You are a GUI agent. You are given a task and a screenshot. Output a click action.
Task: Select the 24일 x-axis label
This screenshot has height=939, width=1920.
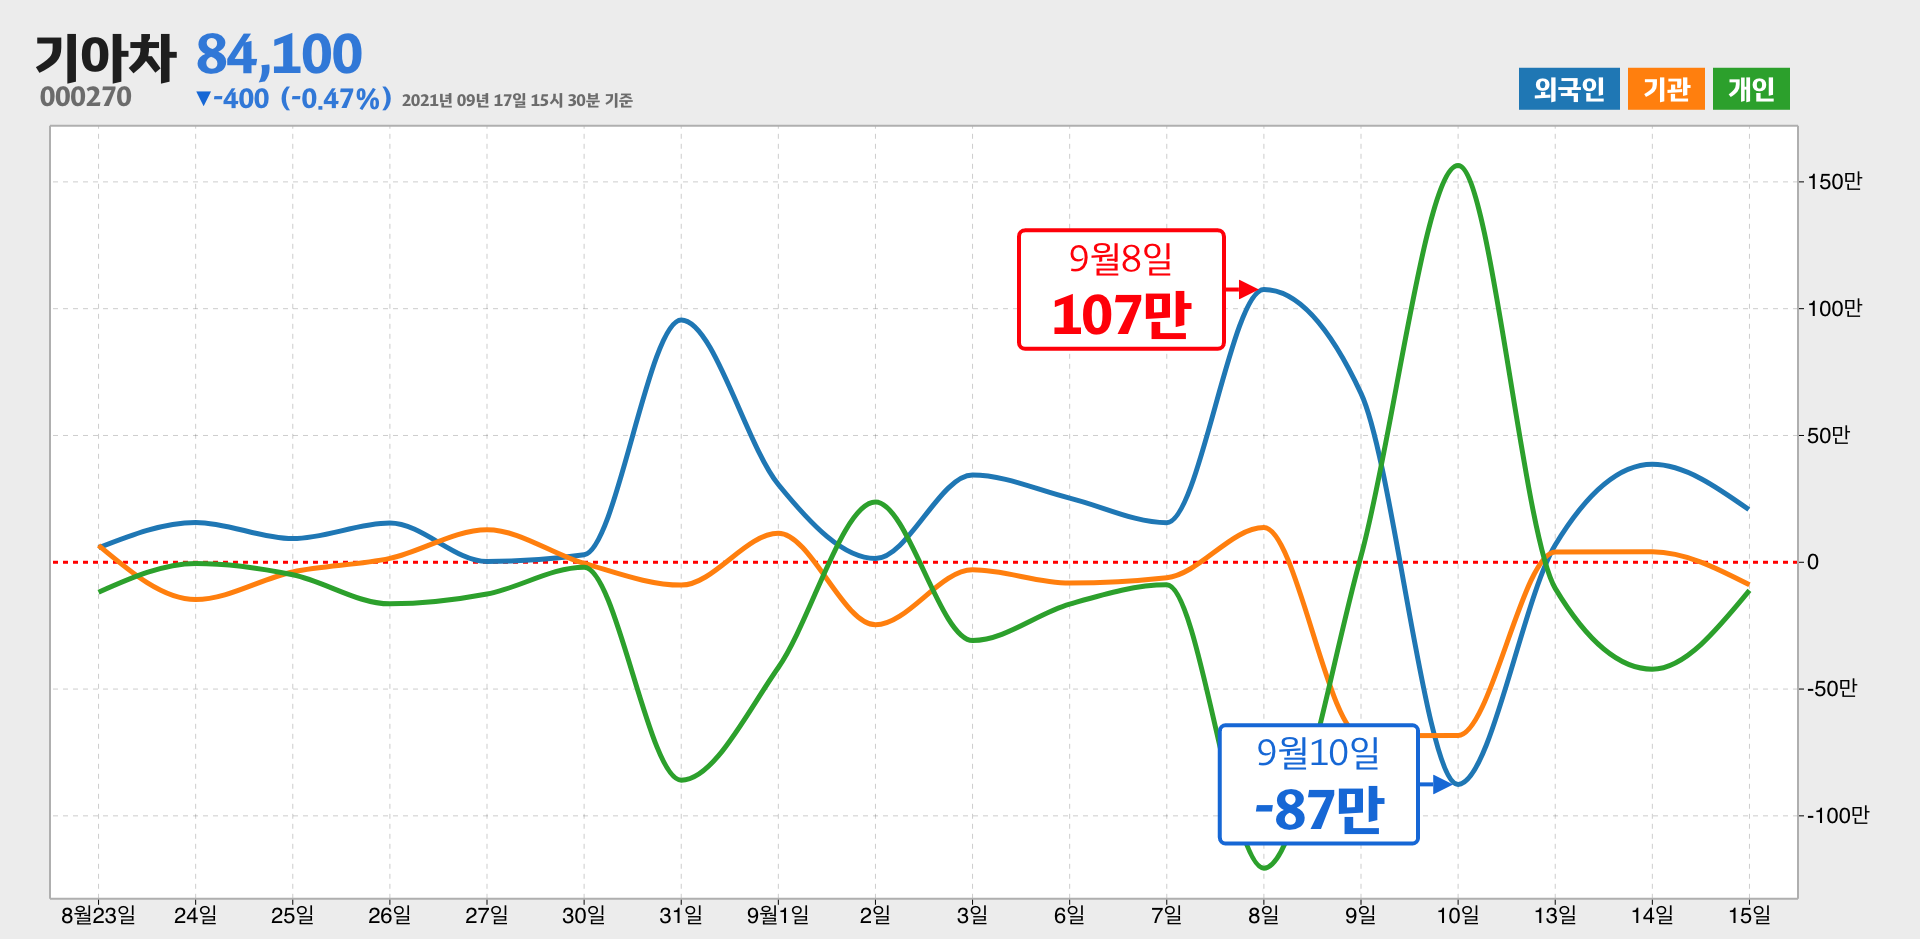[x=195, y=915]
